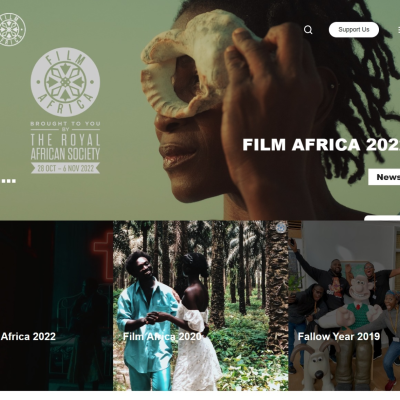This screenshot has width=400, height=400.
Task: Open the FILM AFRICA 2022 hero heading
Action: point(321,145)
